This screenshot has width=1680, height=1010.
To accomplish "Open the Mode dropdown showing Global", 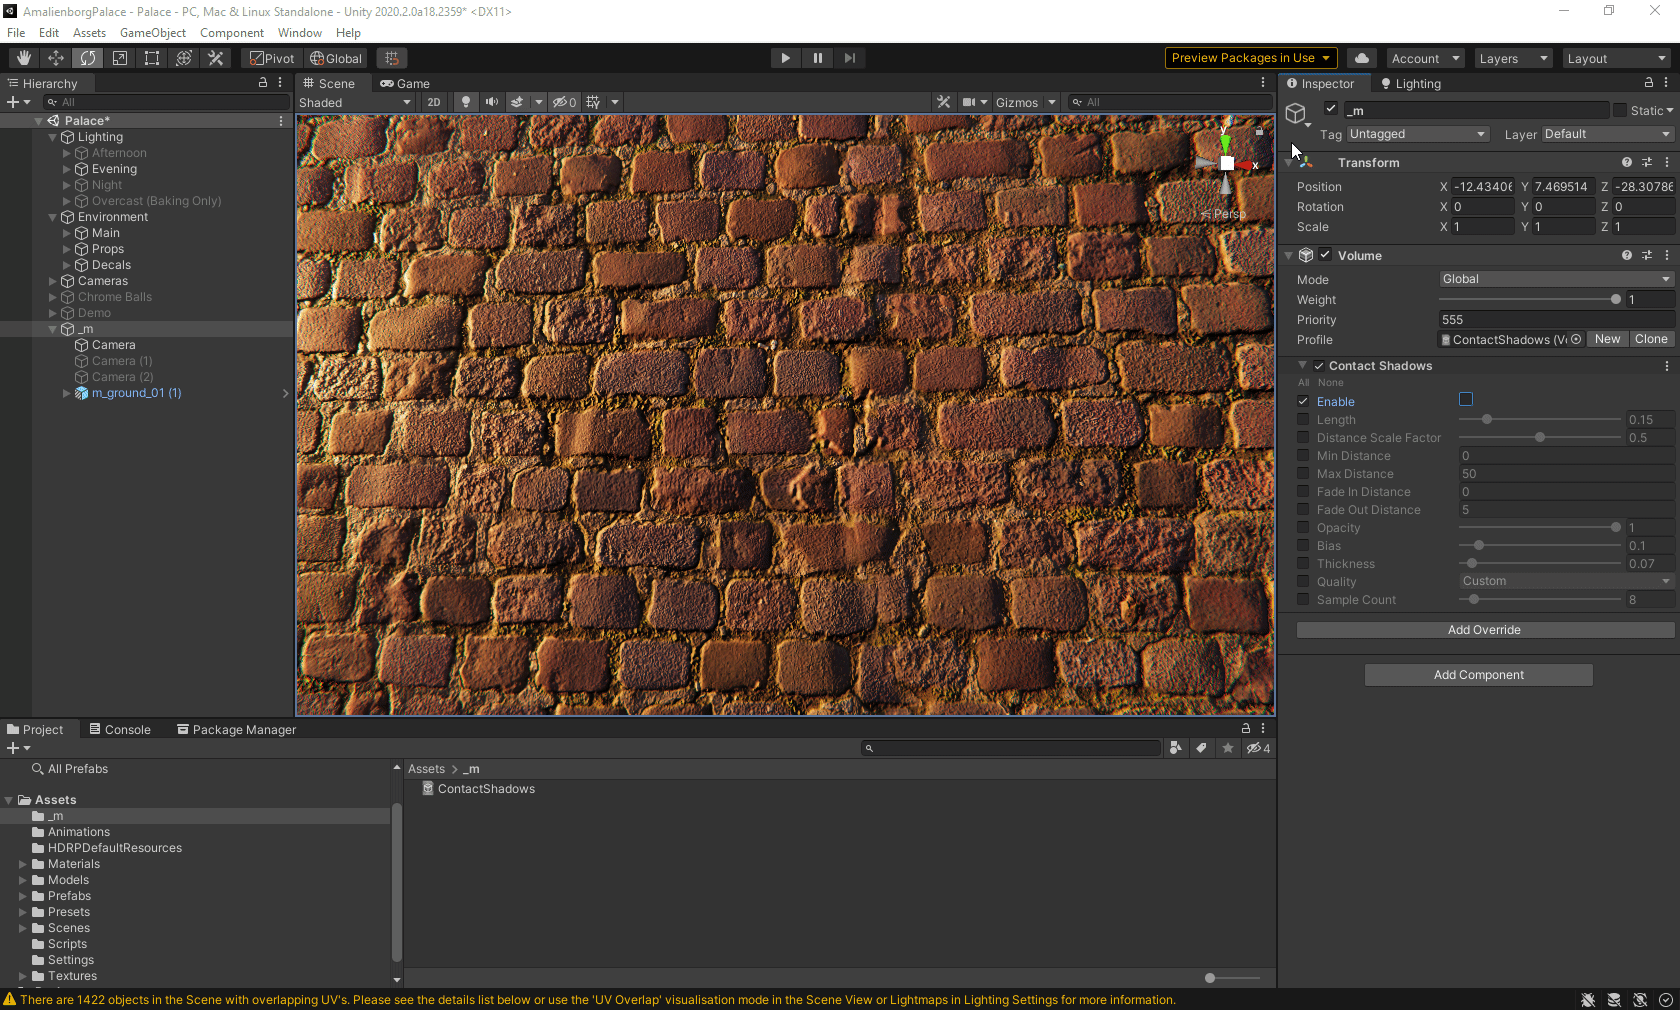I will tap(1555, 279).
